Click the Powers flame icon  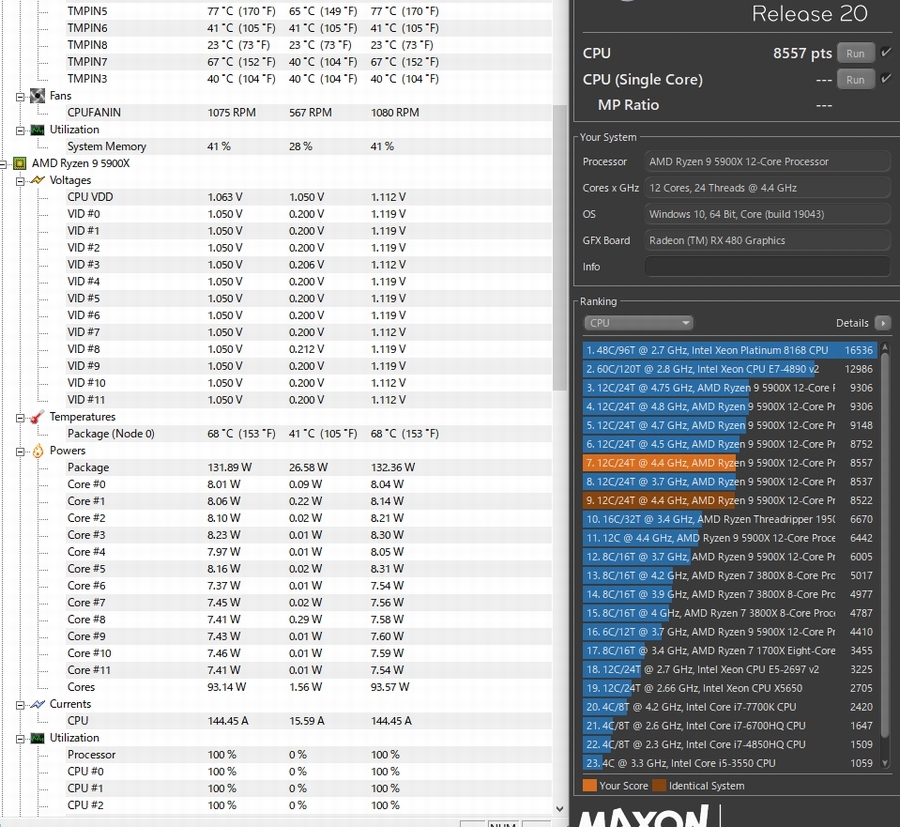pyautogui.click(x=37, y=451)
